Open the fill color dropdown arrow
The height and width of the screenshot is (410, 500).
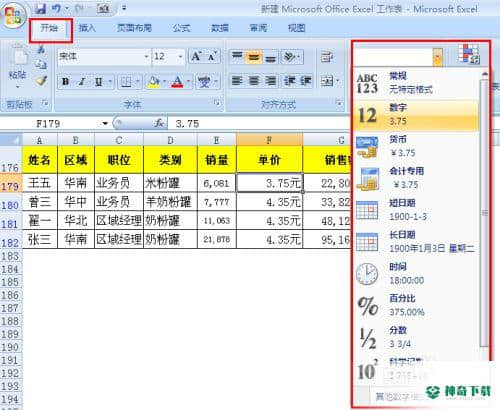(x=165, y=82)
